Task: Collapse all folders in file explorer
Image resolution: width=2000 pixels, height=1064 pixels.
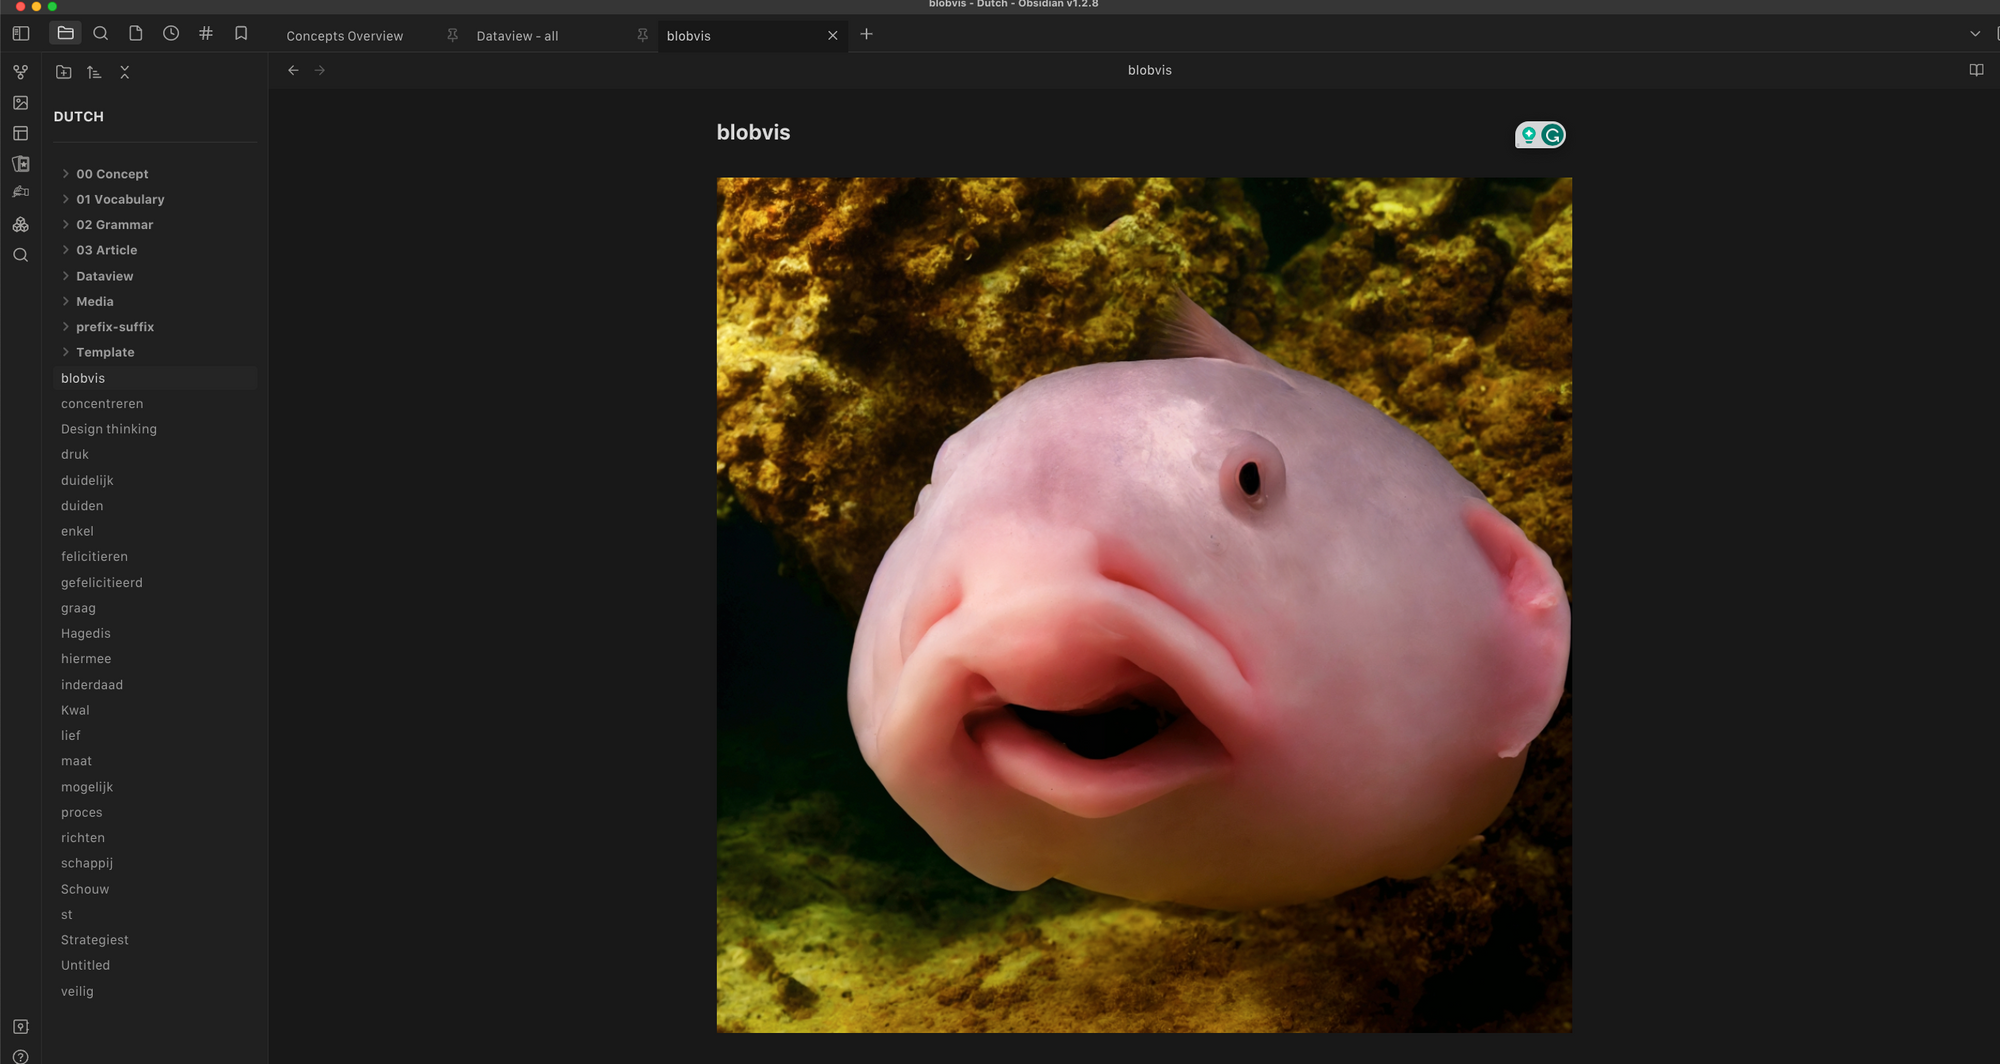Action: pyautogui.click(x=125, y=72)
